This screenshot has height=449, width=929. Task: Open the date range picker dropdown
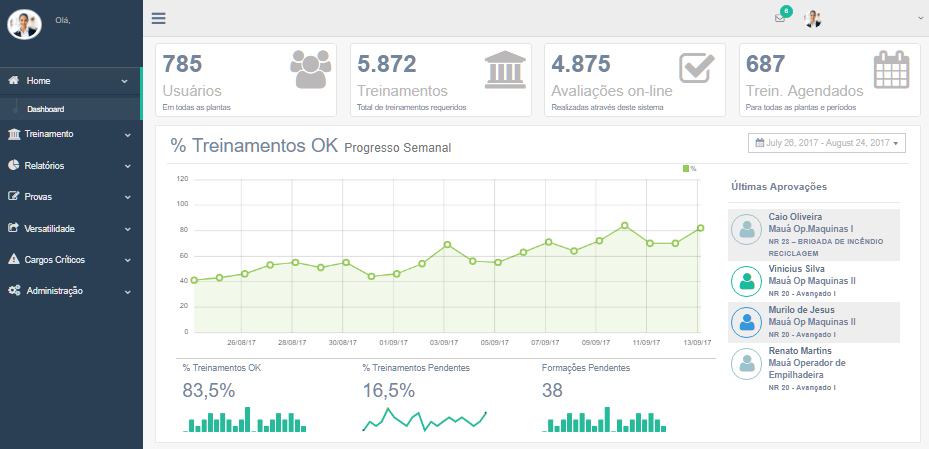(826, 143)
